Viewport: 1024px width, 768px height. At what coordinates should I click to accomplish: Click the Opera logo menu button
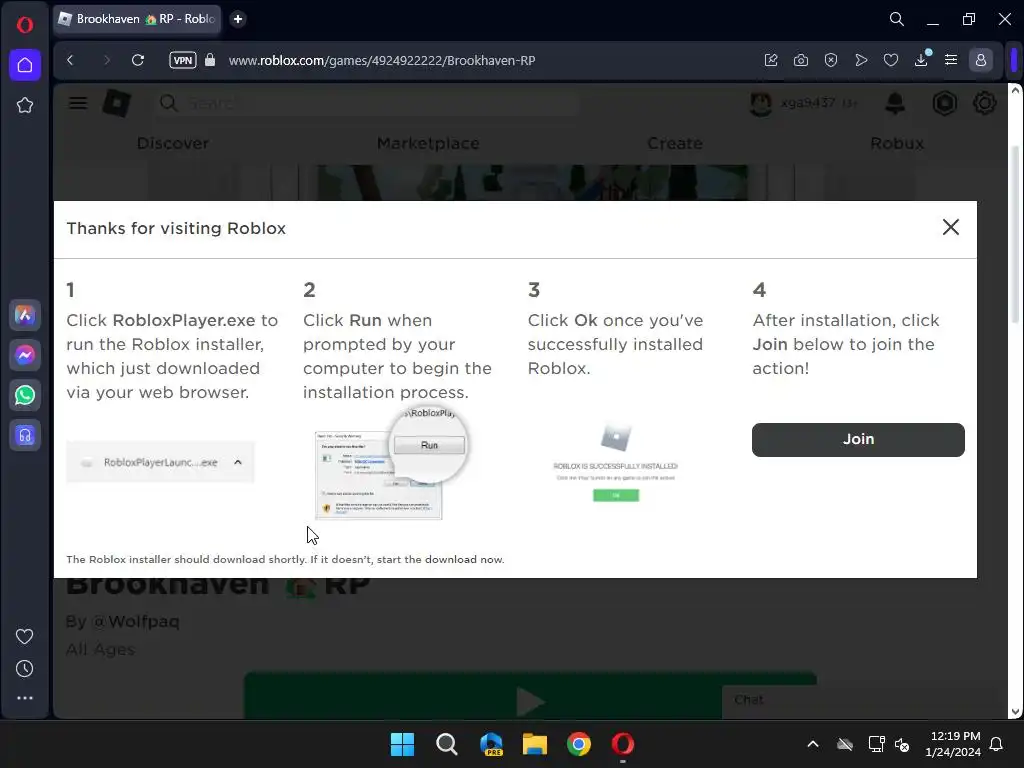(x=25, y=25)
